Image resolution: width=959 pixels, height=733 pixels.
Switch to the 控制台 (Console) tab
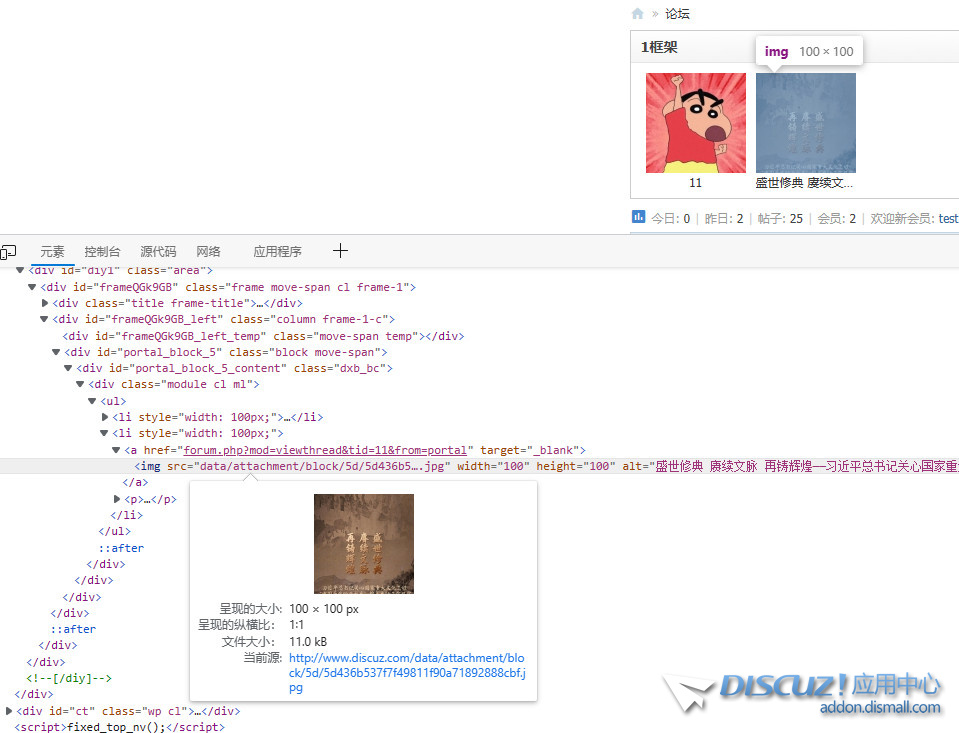pos(102,252)
